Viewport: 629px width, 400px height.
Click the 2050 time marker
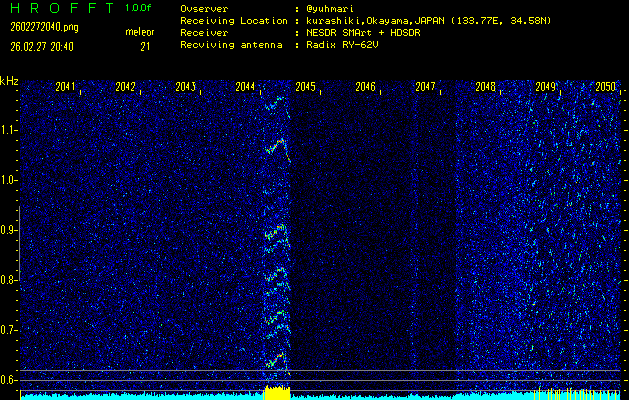605,88
